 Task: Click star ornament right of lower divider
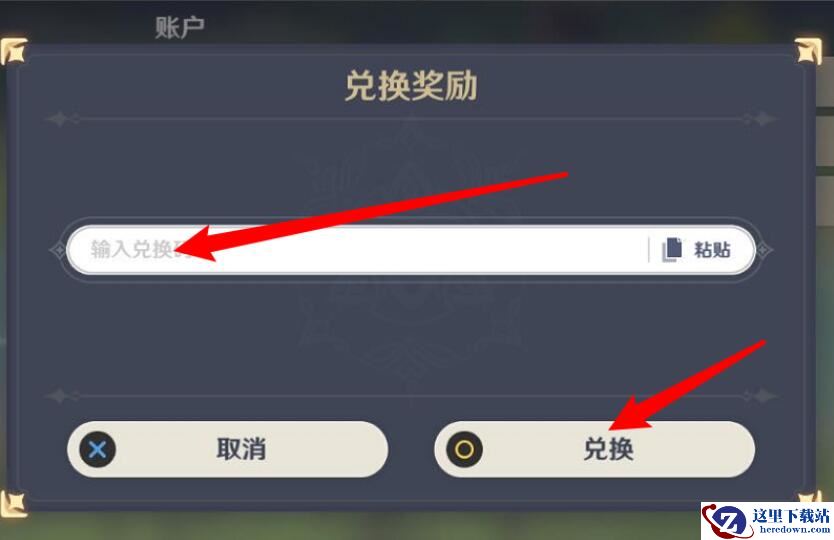(x=764, y=396)
